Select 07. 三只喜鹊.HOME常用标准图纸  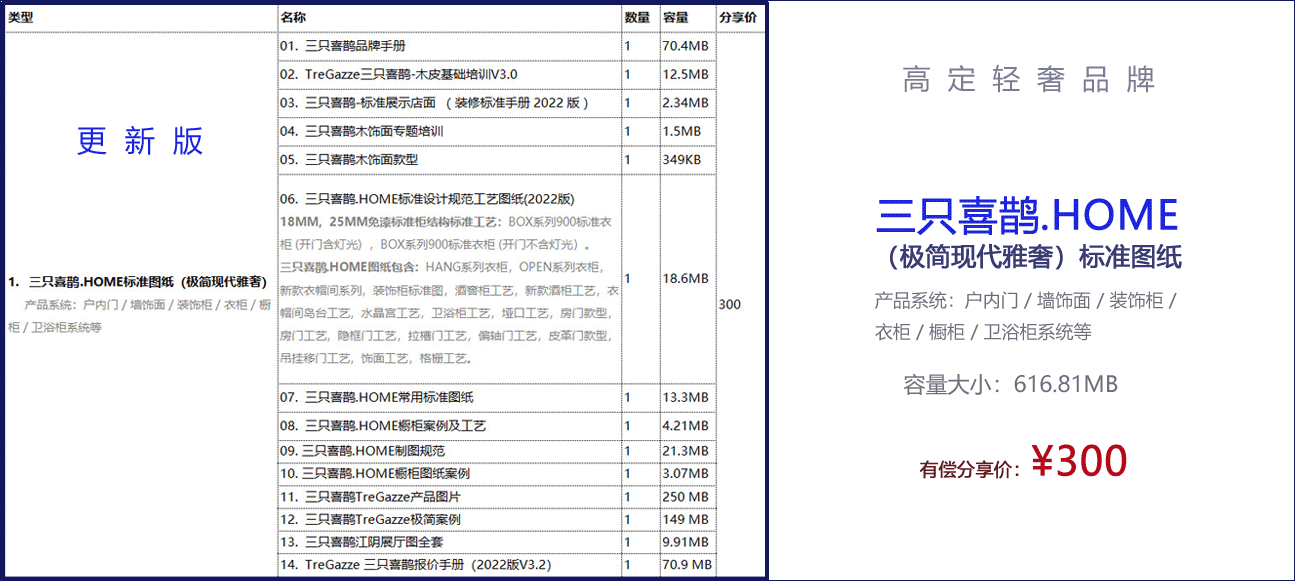[377, 398]
